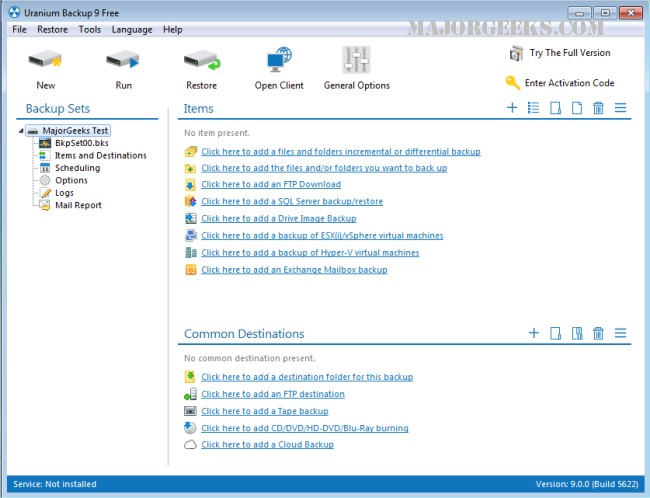Viewport: 650px width, 498px height.
Task: Click the page-with-tools icon in Common Destinations header
Action: tap(577, 333)
